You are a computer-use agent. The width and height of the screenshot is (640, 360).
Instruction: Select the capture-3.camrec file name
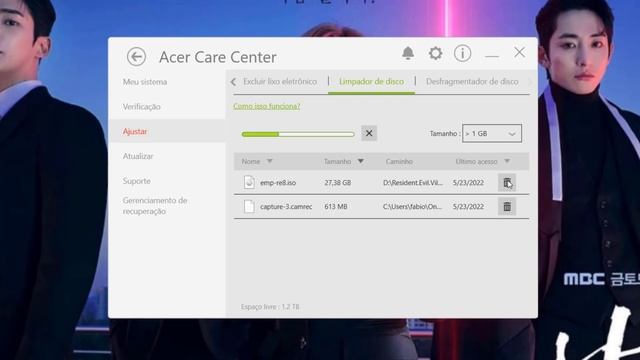point(286,207)
